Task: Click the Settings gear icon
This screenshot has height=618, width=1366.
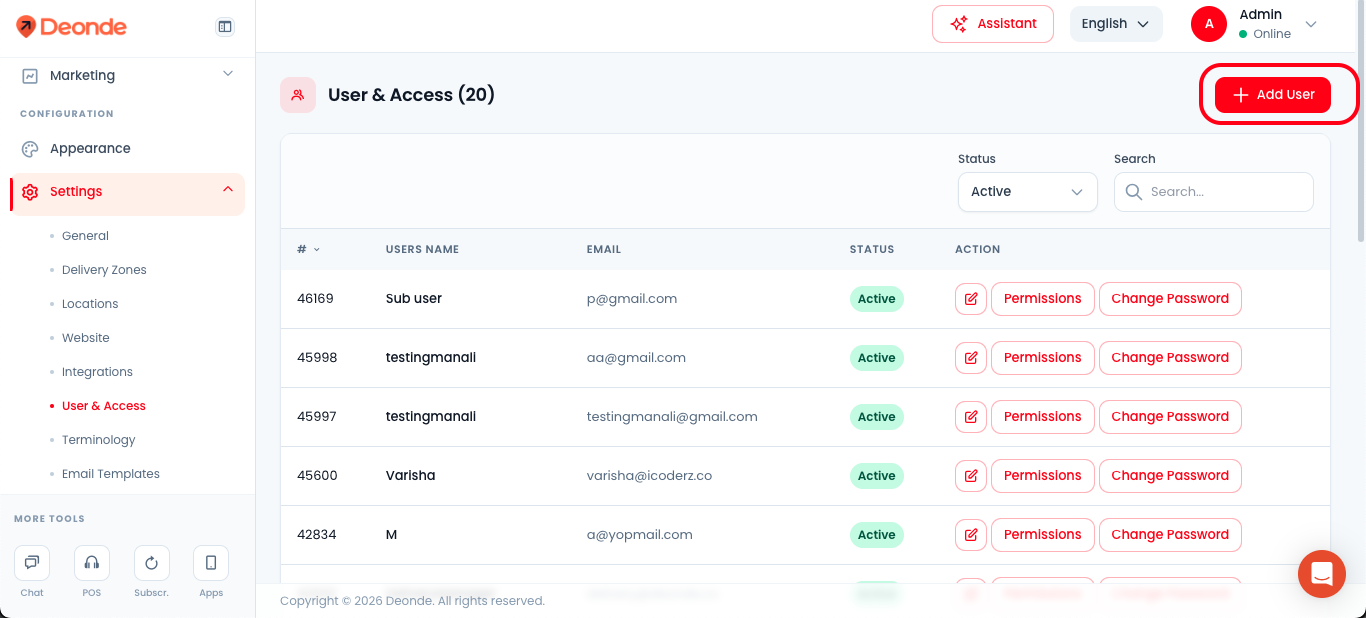Action: (x=30, y=192)
